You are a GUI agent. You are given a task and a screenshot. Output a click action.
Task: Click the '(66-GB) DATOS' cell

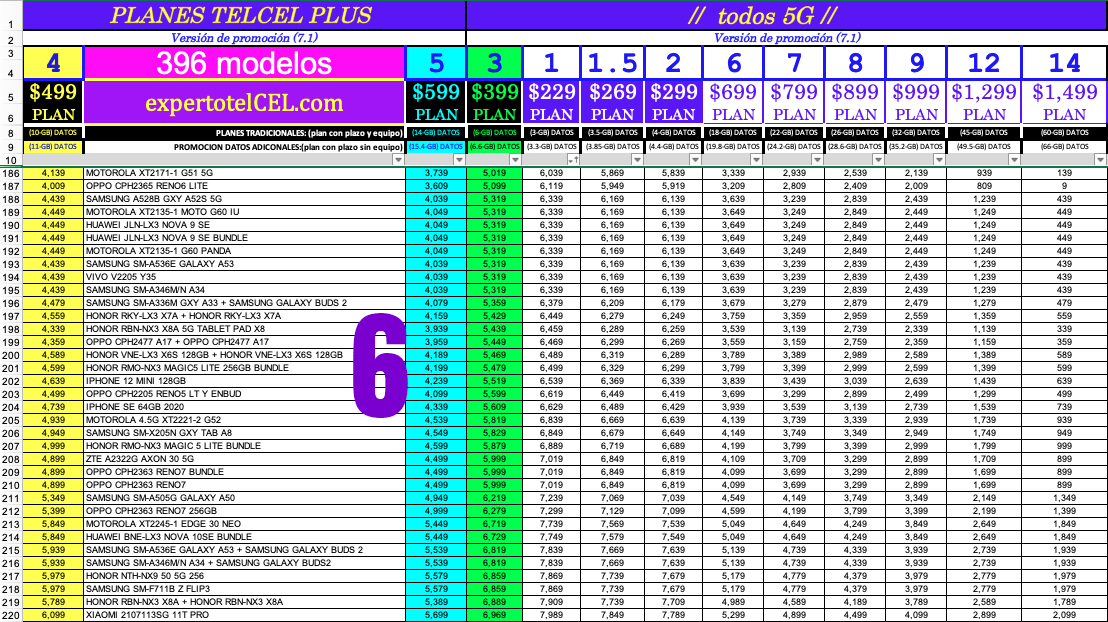tap(1065, 147)
